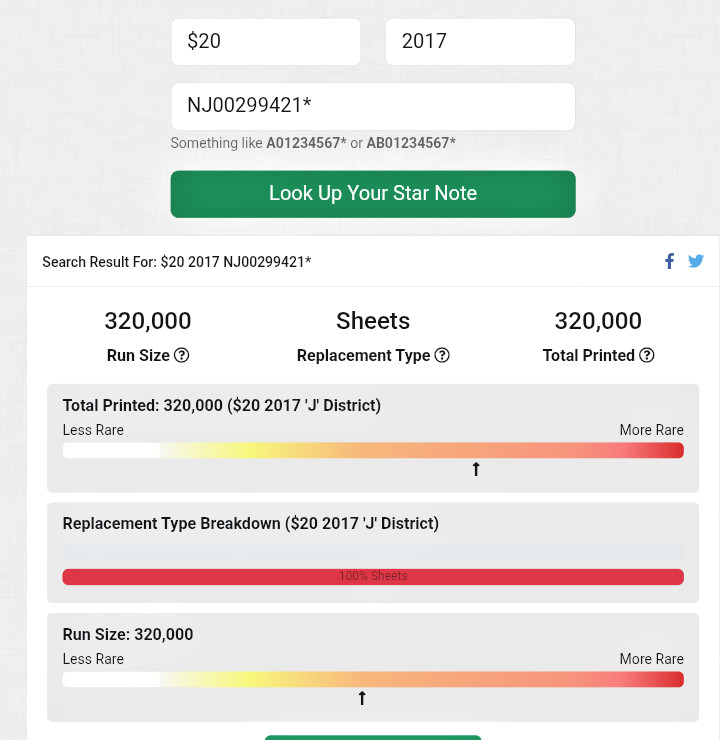
Task: Share result on Twitter
Action: click(696, 262)
